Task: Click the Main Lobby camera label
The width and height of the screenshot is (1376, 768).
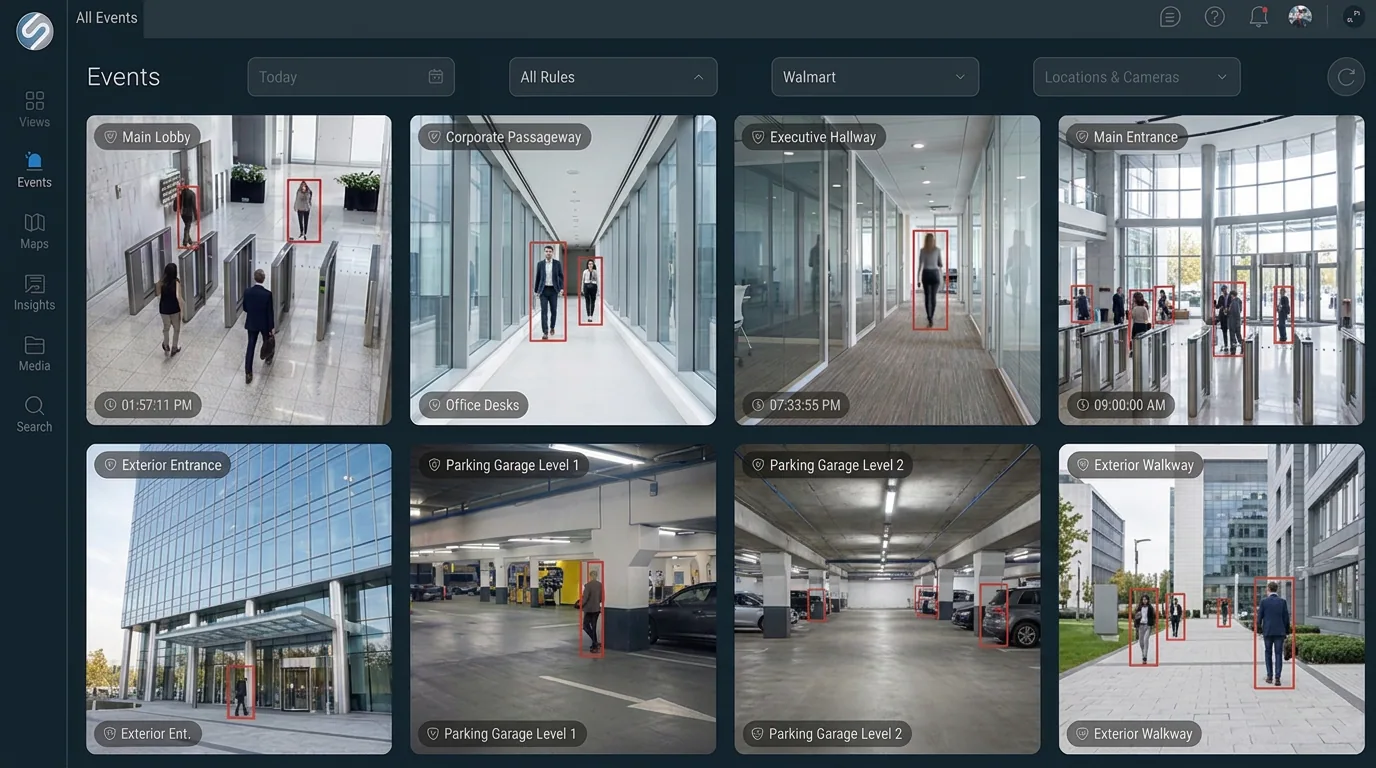Action: (148, 137)
